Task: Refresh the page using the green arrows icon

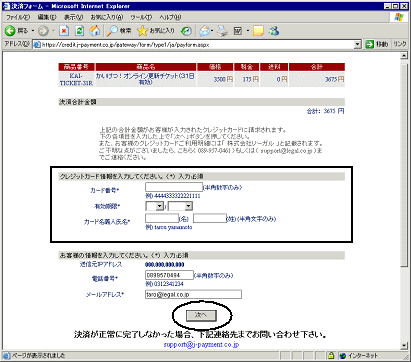Action: coord(79,31)
